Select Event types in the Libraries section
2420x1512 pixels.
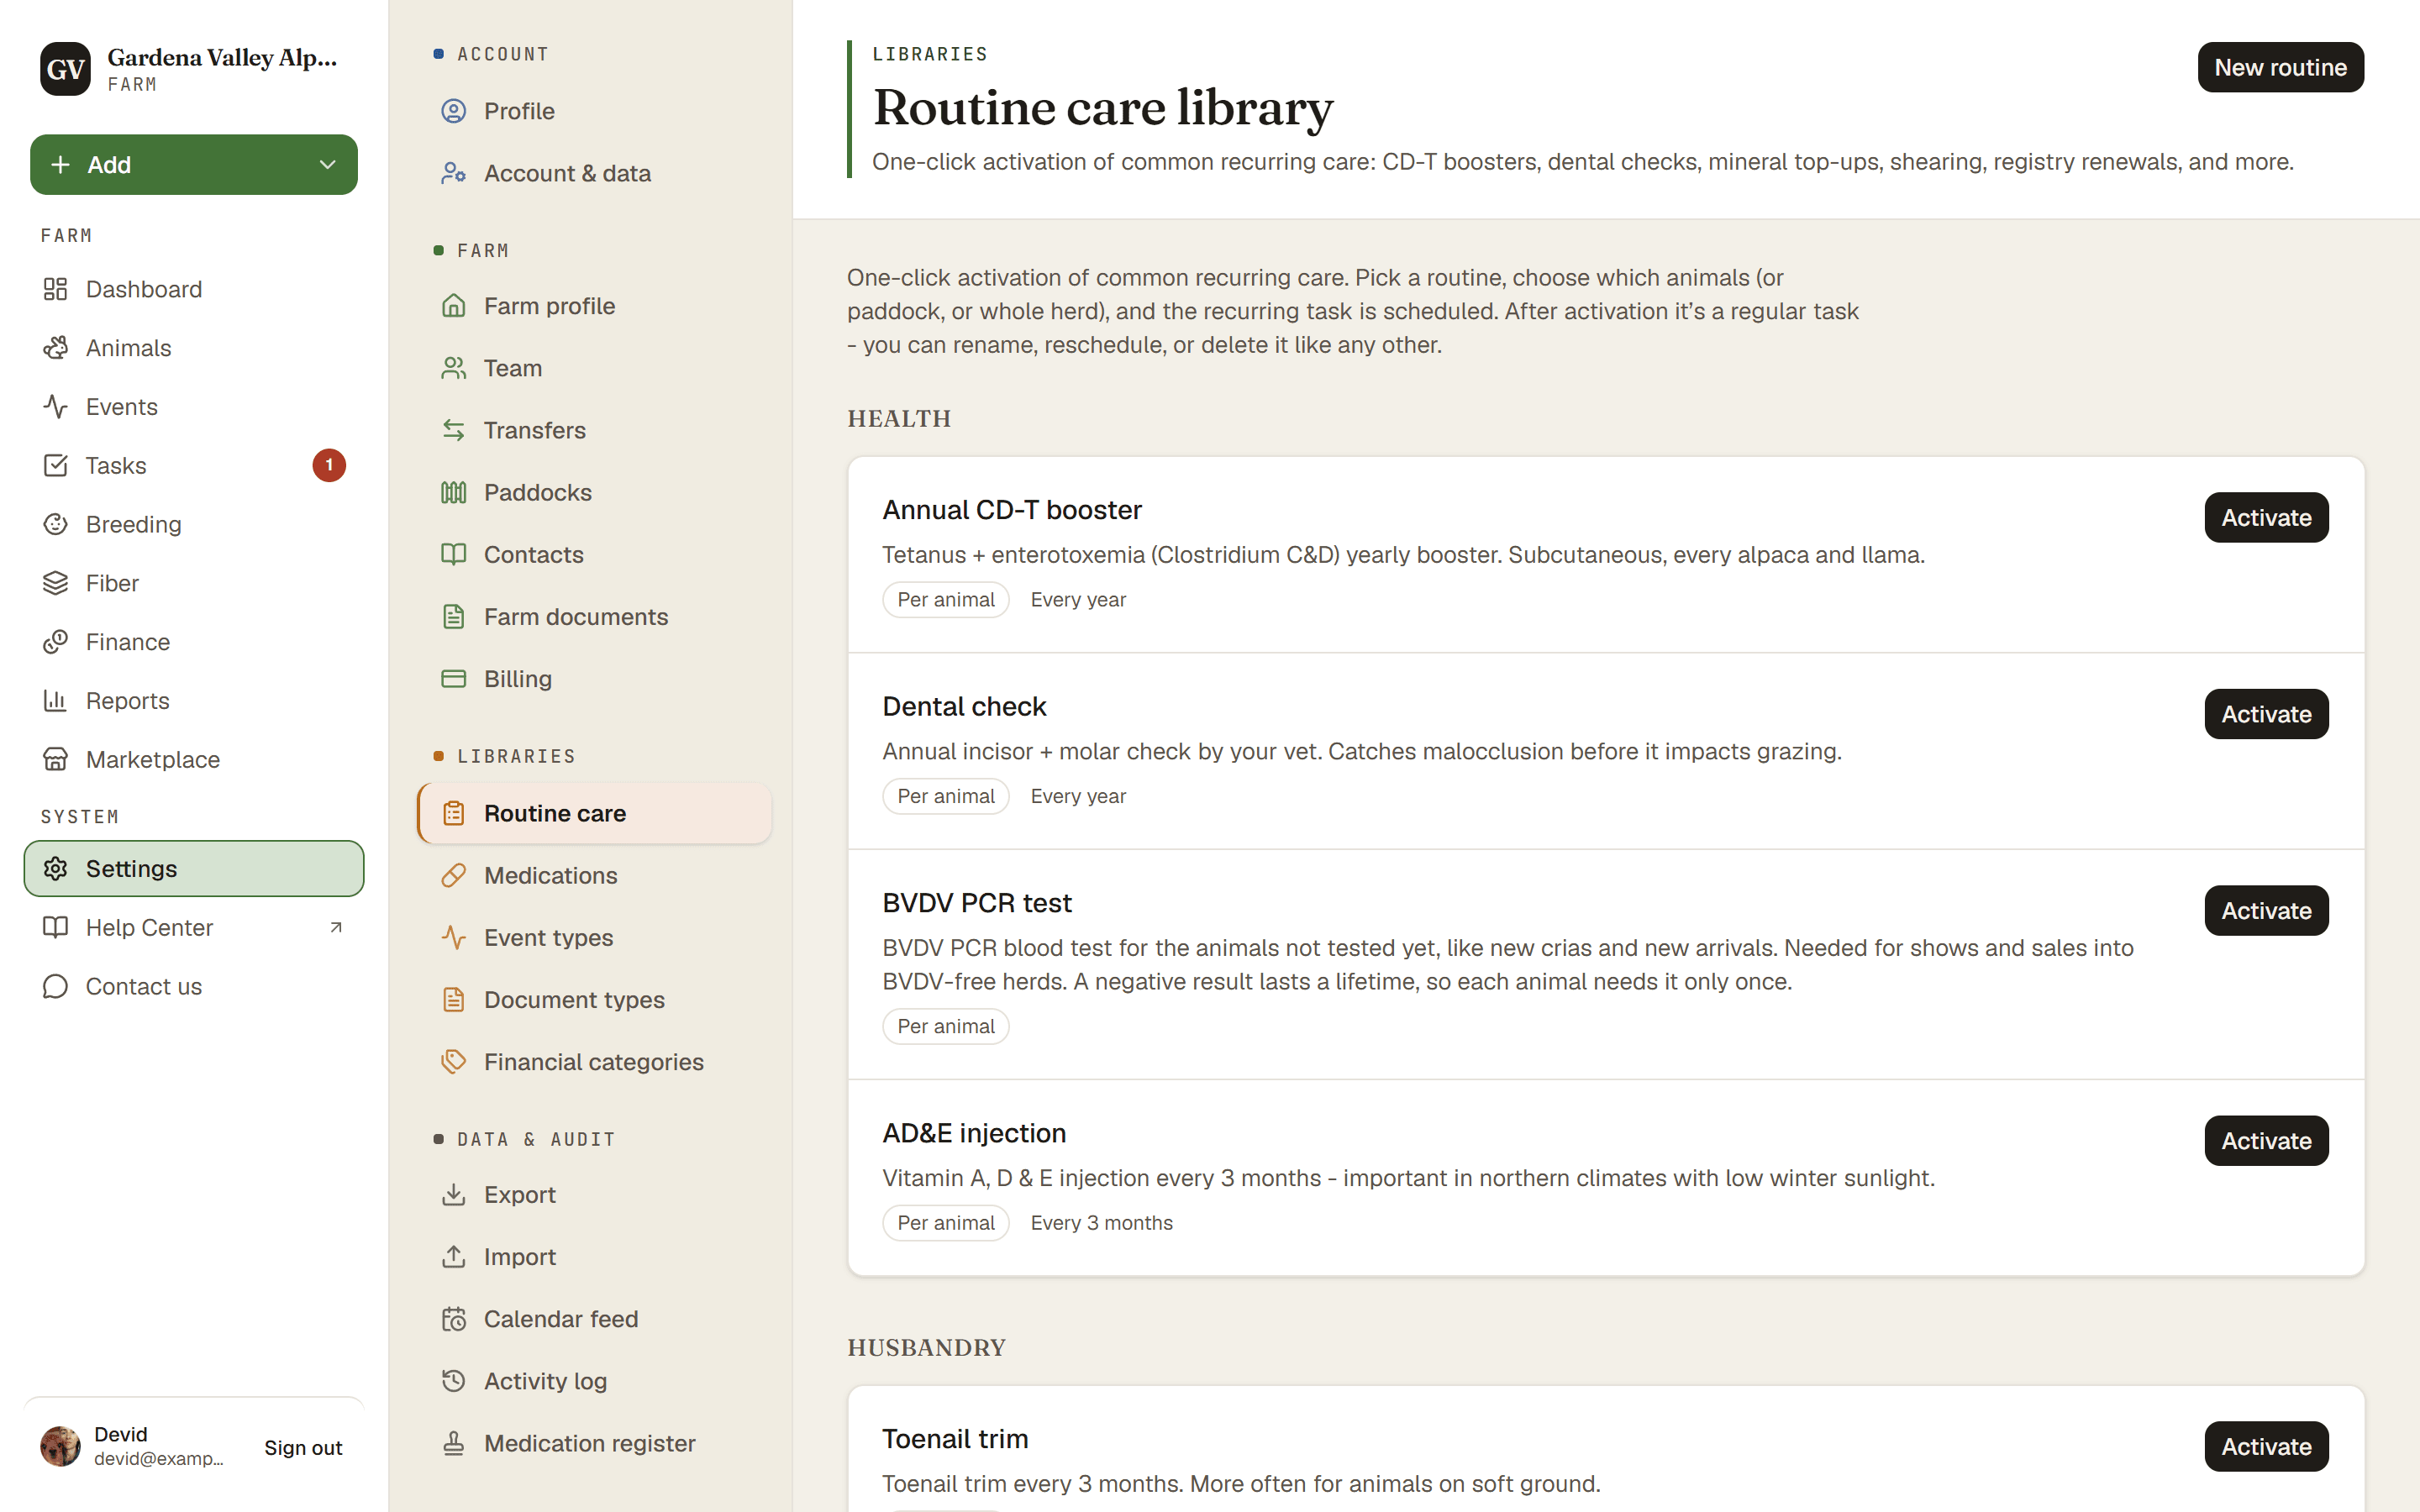(x=594, y=938)
